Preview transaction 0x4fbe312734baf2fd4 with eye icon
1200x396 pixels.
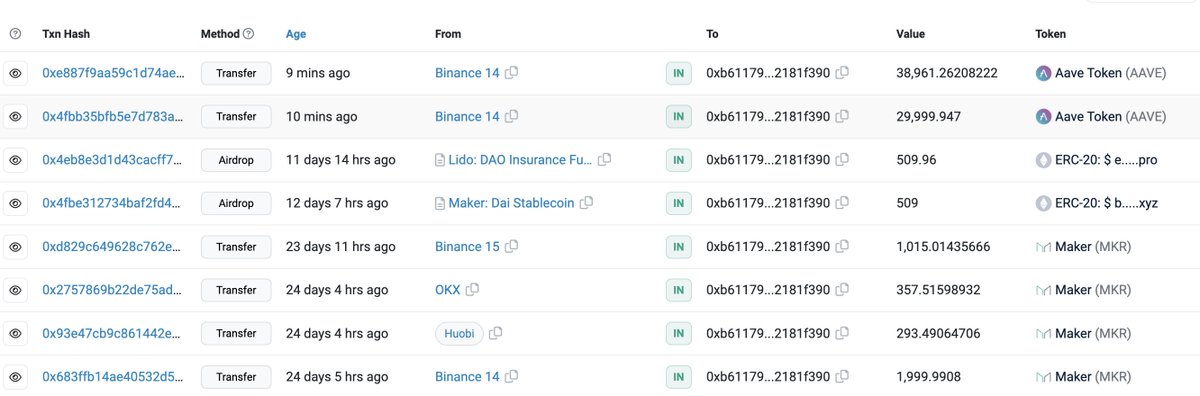[16, 203]
